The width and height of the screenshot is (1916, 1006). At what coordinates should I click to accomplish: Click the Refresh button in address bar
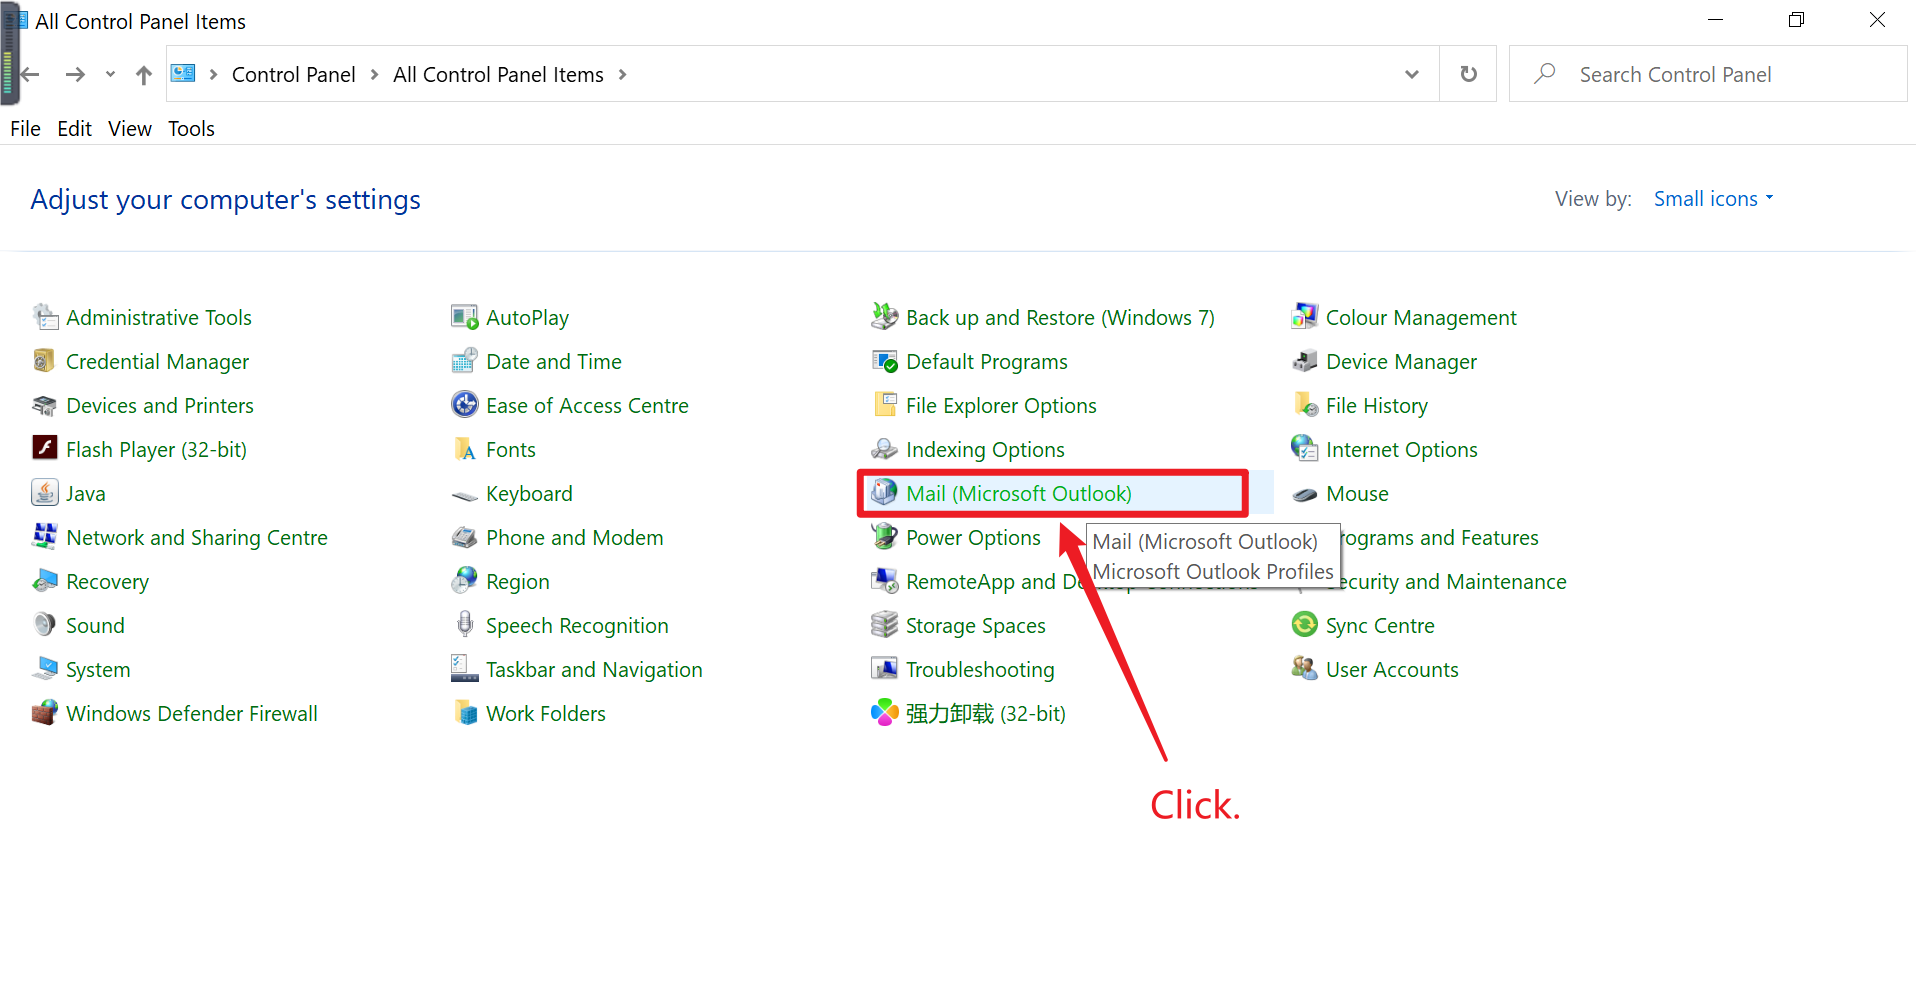point(1468,74)
